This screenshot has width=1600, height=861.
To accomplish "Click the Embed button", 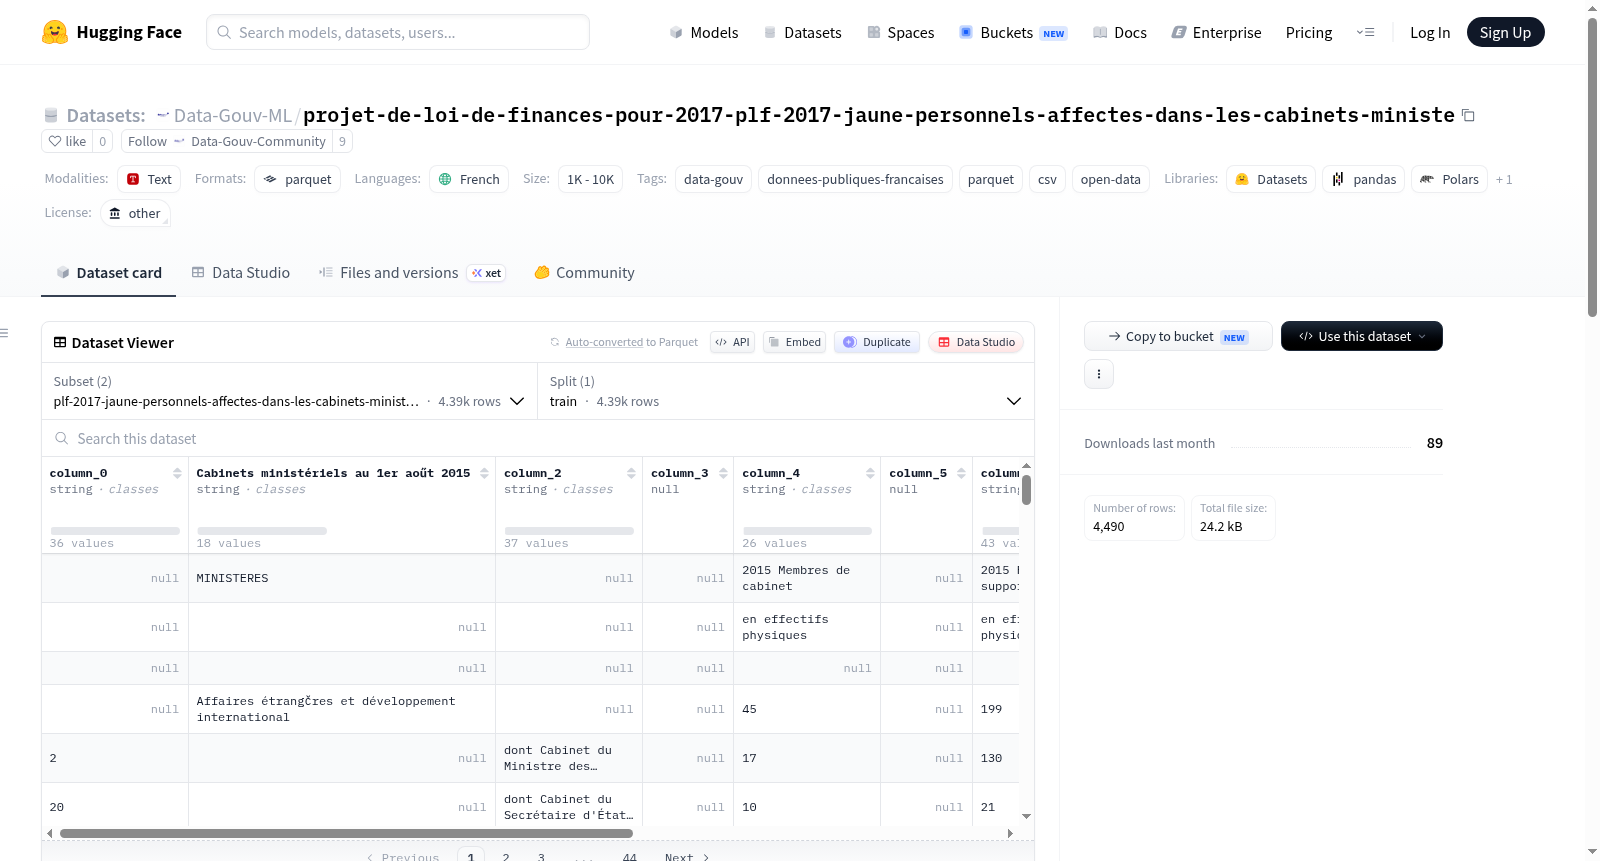I will click(x=795, y=342).
